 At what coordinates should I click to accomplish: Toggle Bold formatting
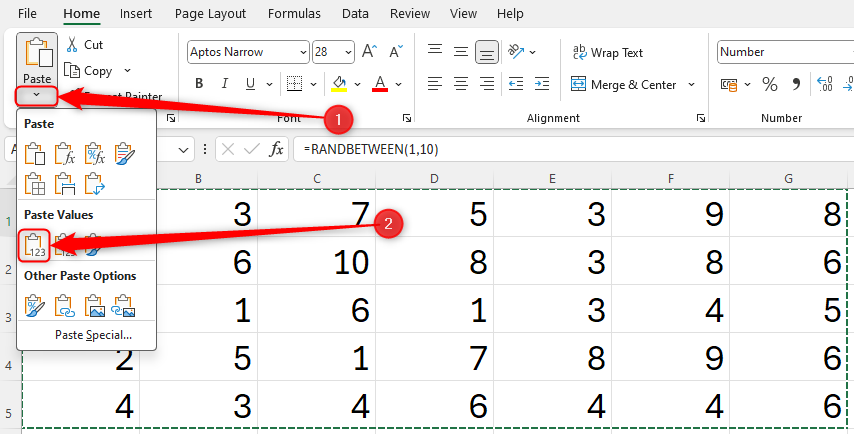coord(199,84)
